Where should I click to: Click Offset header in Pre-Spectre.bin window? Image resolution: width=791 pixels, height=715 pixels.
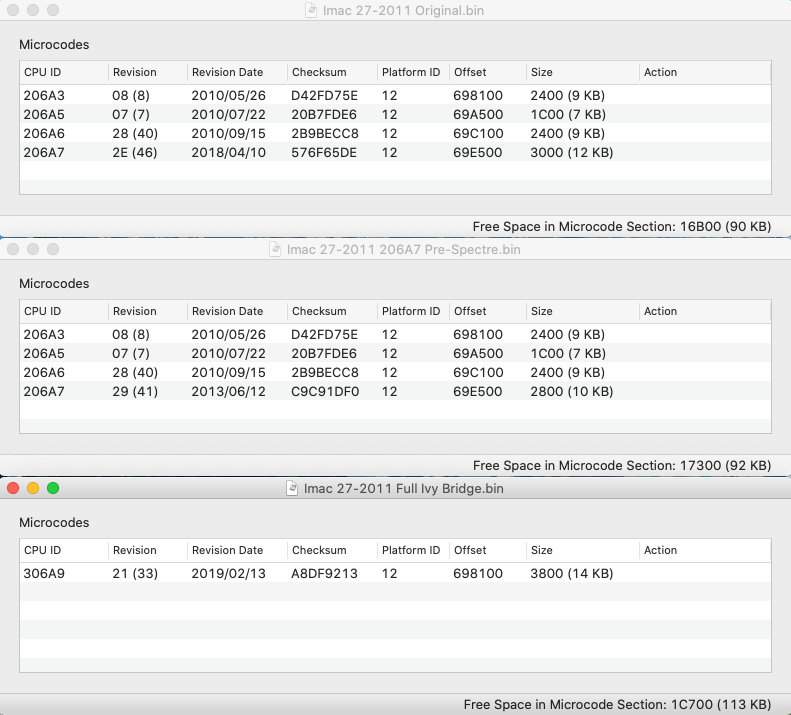point(488,311)
